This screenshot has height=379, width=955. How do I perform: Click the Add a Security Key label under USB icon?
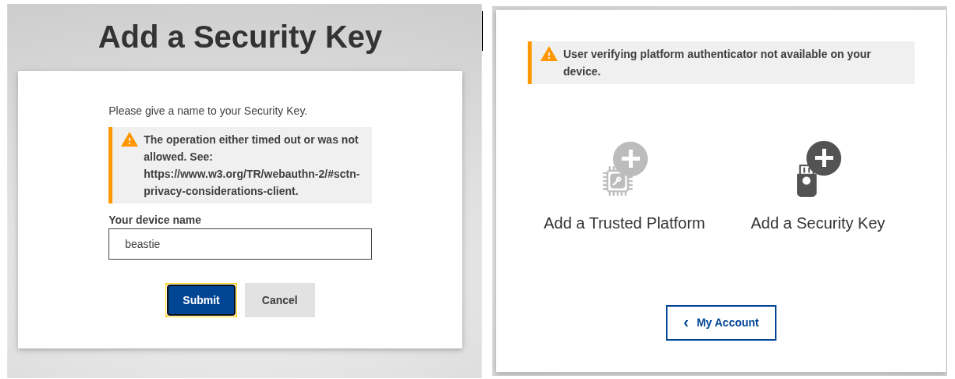(x=817, y=223)
